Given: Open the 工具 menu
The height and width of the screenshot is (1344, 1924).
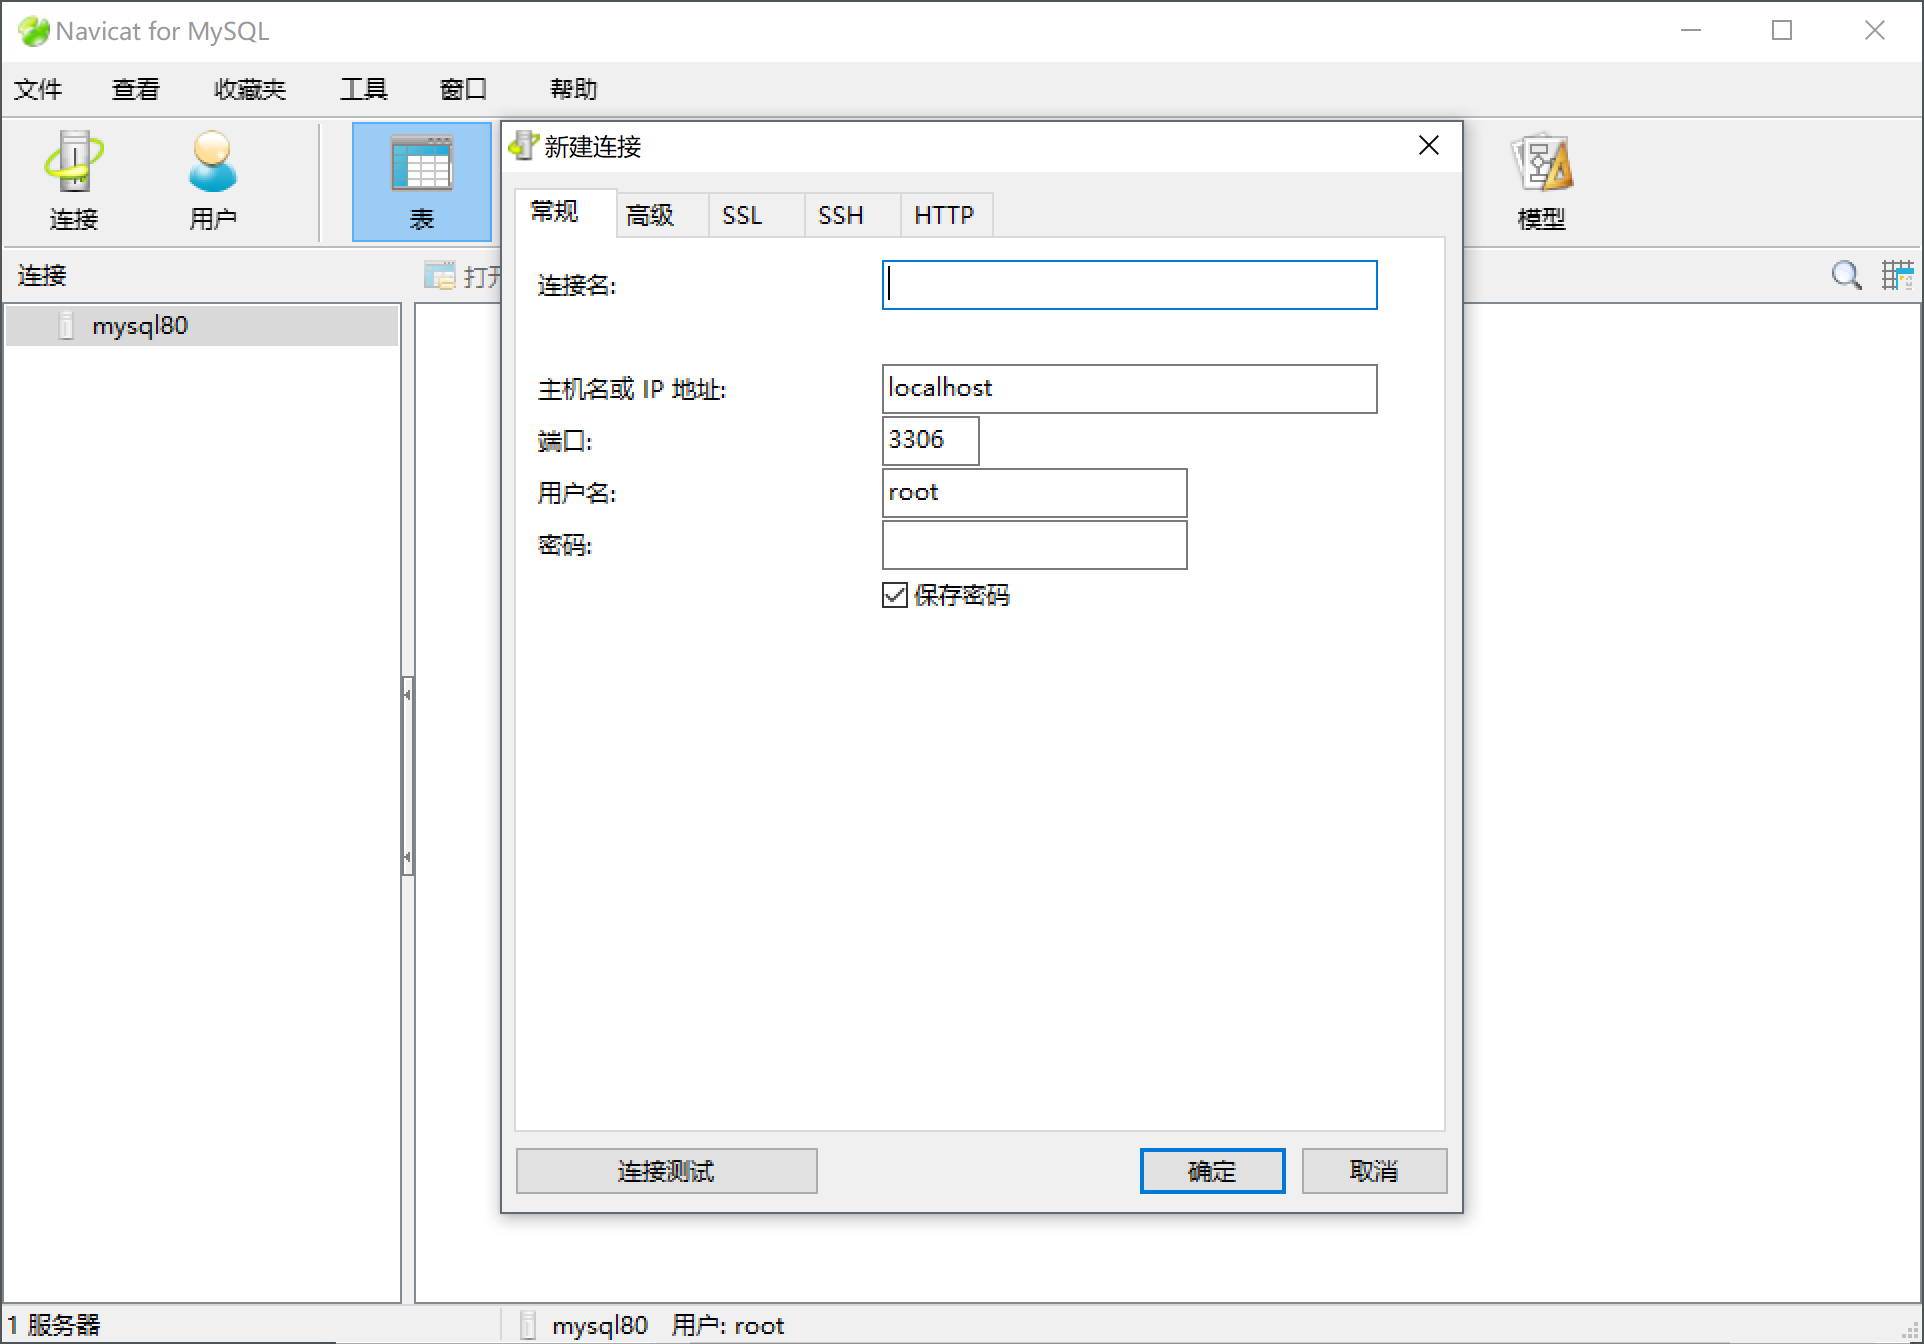Looking at the screenshot, I should click(364, 89).
